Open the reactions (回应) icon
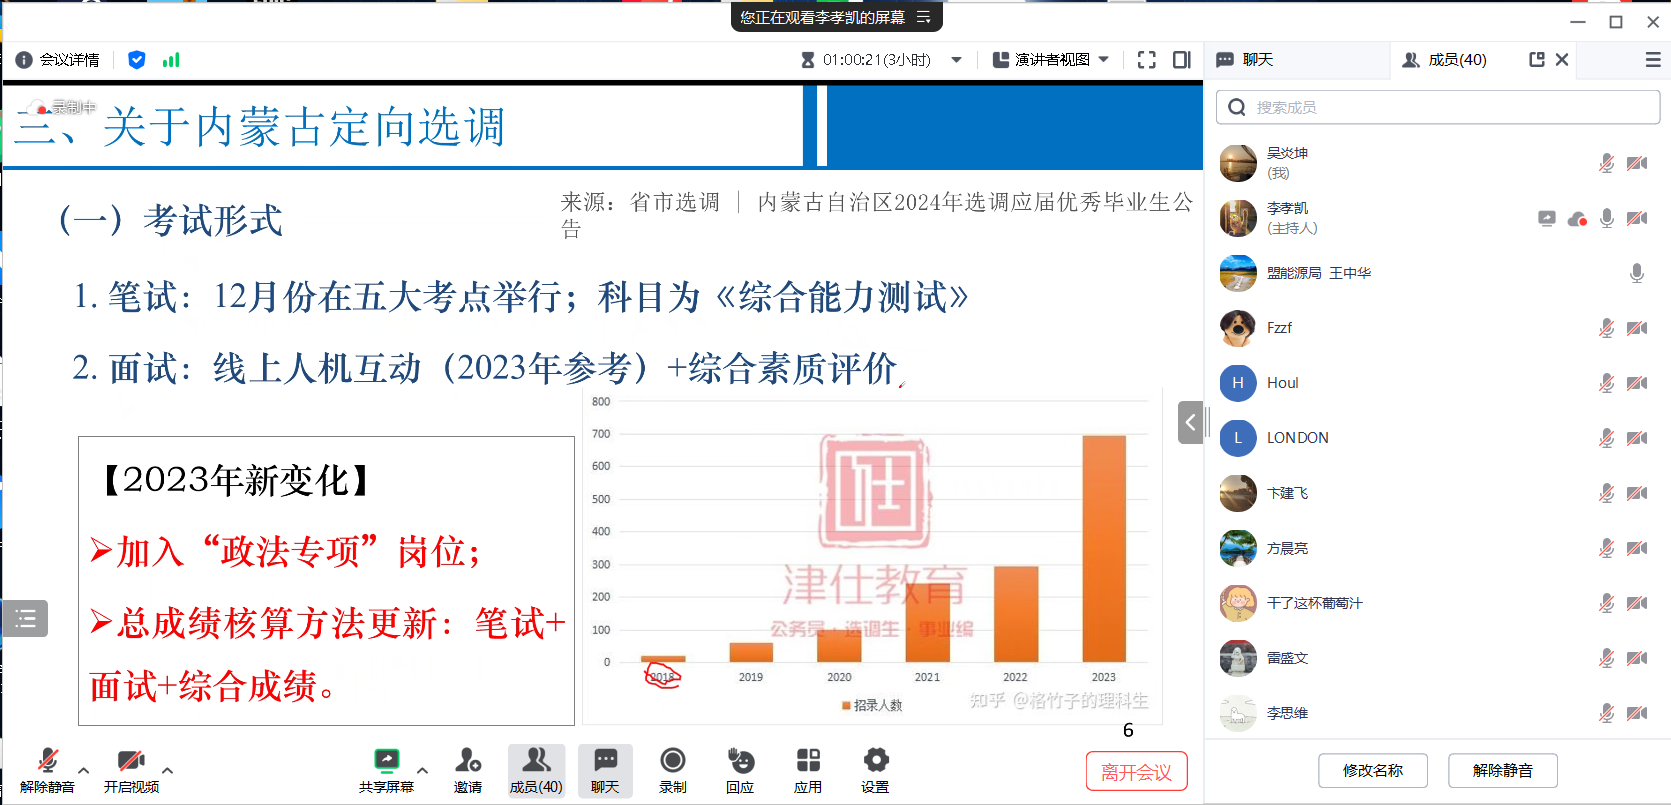 (740, 761)
